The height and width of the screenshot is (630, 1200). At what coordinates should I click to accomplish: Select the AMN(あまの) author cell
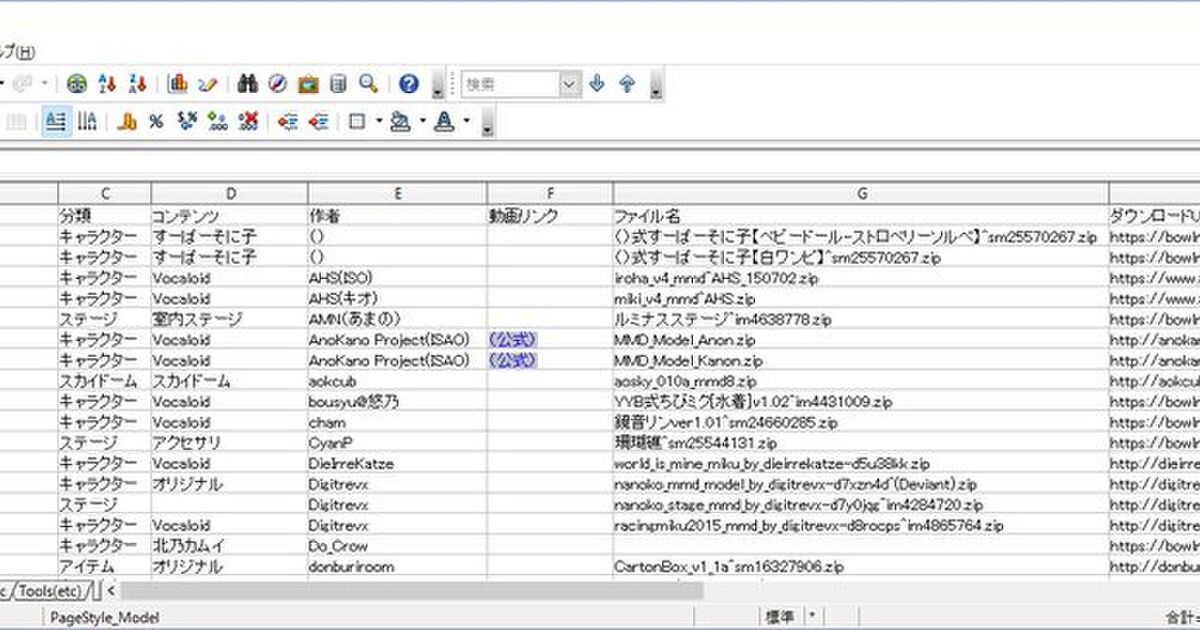click(x=397, y=318)
